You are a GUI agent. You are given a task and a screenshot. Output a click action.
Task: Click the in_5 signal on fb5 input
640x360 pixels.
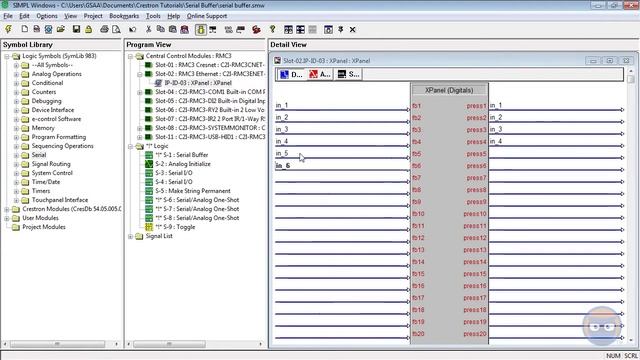click(x=282, y=153)
